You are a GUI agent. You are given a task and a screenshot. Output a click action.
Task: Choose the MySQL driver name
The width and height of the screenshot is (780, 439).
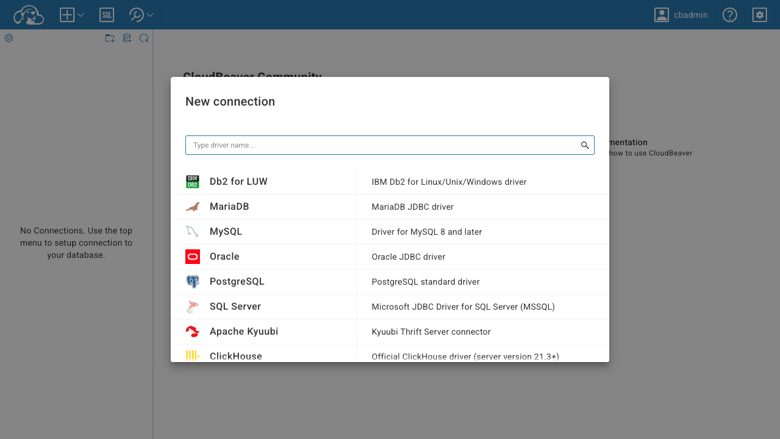point(225,231)
